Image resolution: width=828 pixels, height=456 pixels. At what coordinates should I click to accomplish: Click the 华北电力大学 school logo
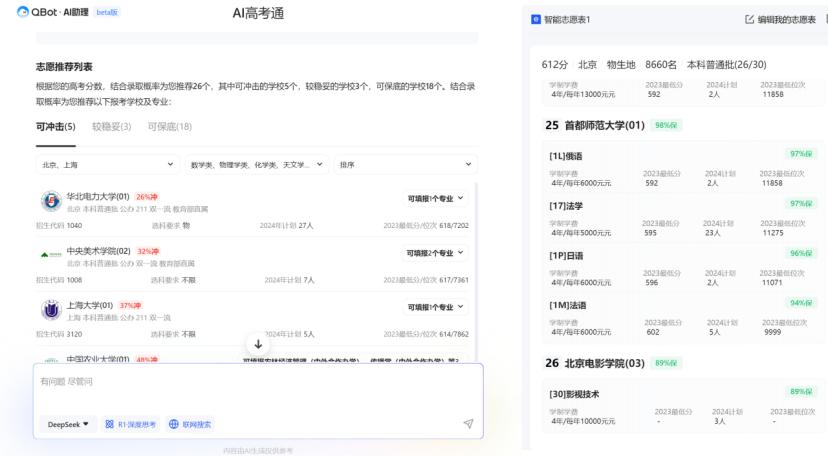coord(51,201)
